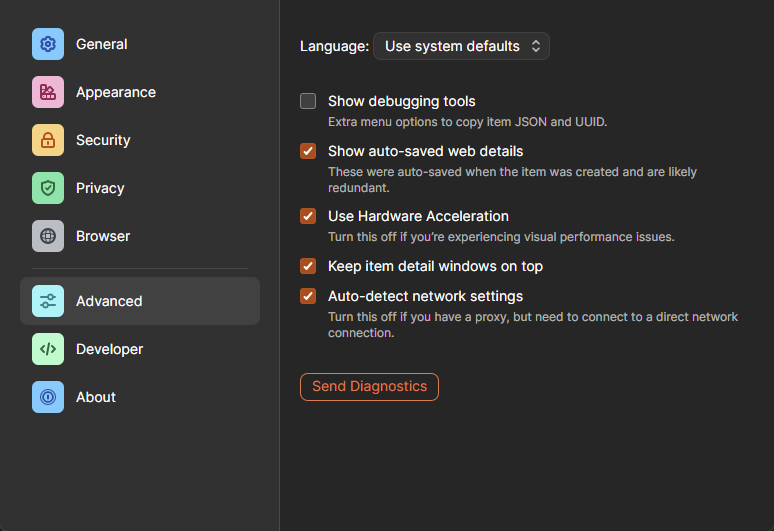The width and height of the screenshot is (774, 531).
Task: Click the Privacy shield icon
Action: click(x=48, y=188)
